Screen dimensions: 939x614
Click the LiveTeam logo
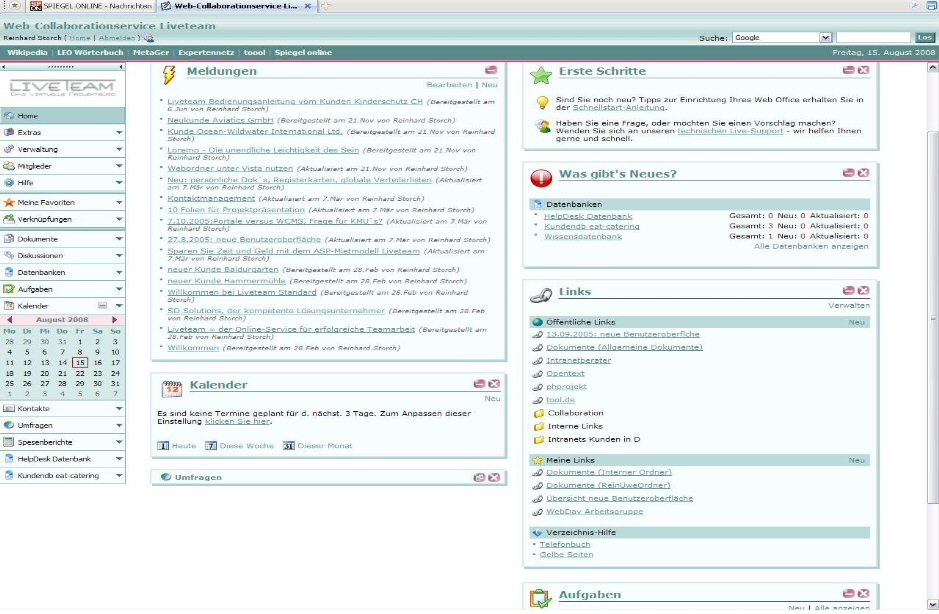(x=62, y=88)
